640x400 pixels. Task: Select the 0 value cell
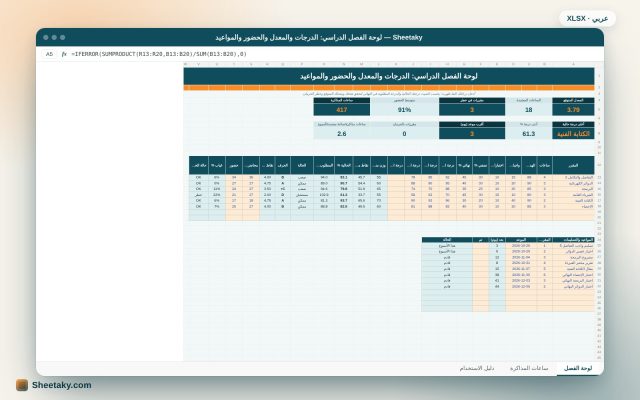(x=404, y=134)
